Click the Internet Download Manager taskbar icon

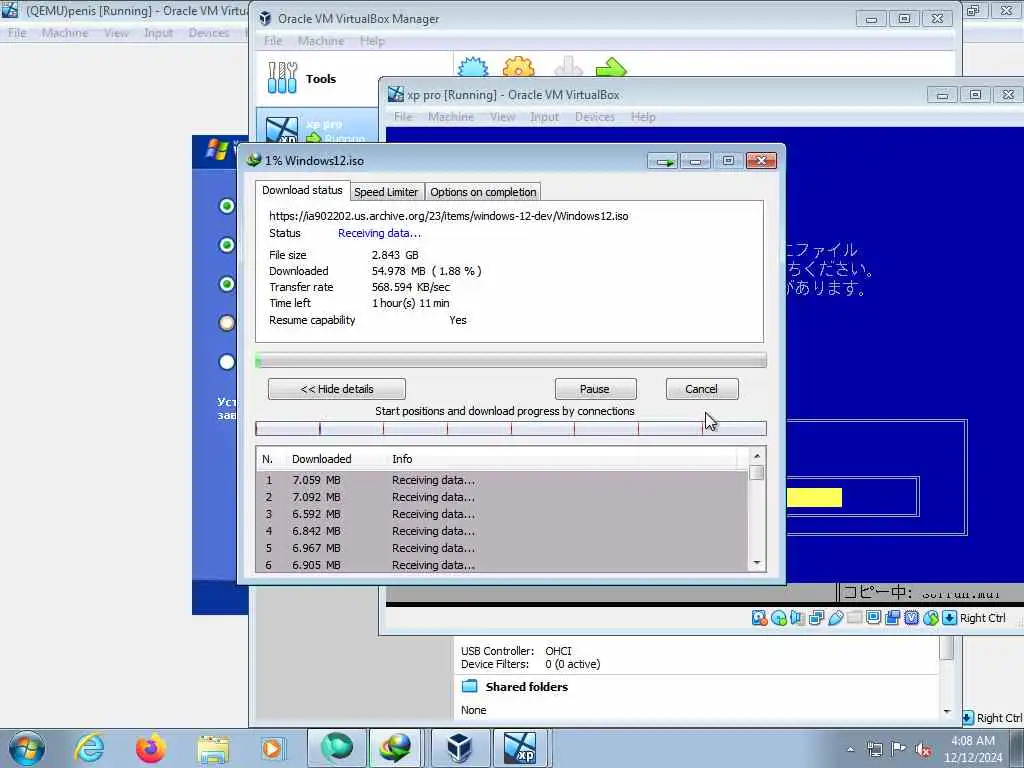point(396,748)
